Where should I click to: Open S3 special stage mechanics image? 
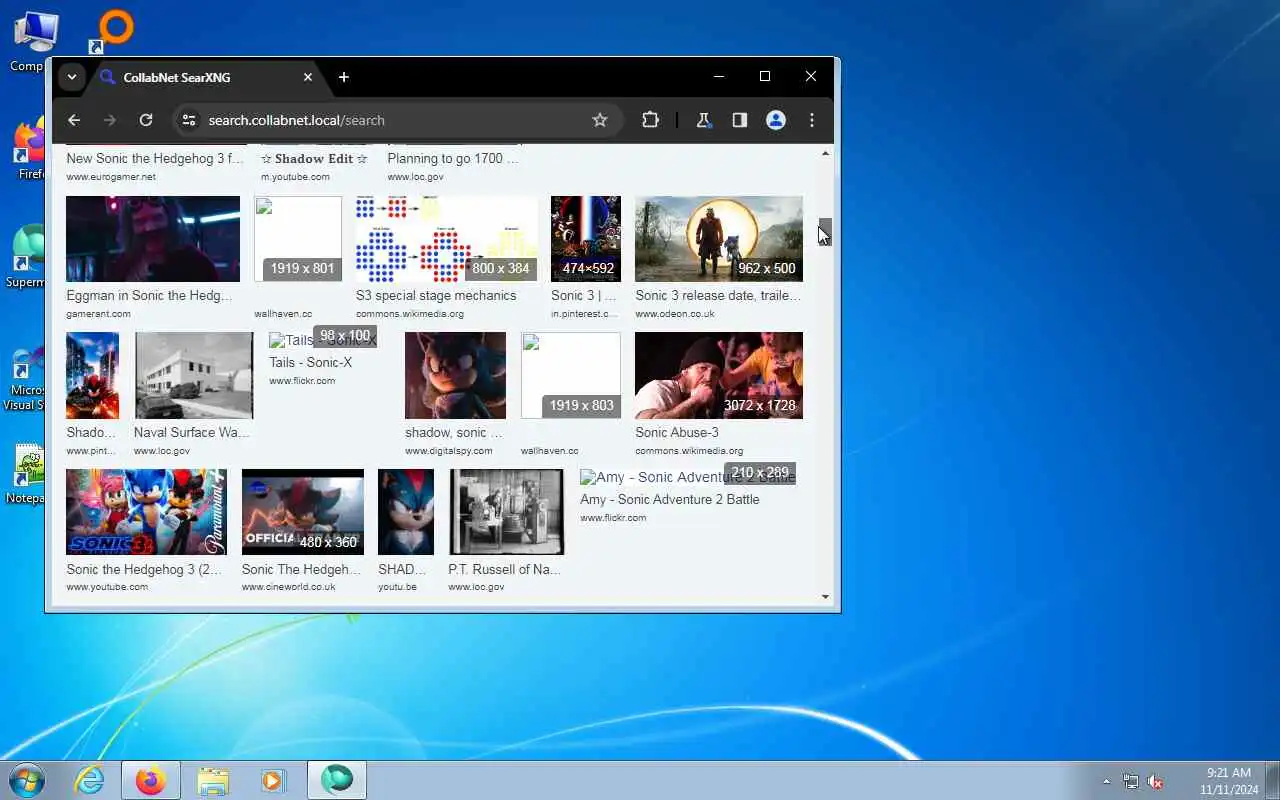(x=446, y=239)
